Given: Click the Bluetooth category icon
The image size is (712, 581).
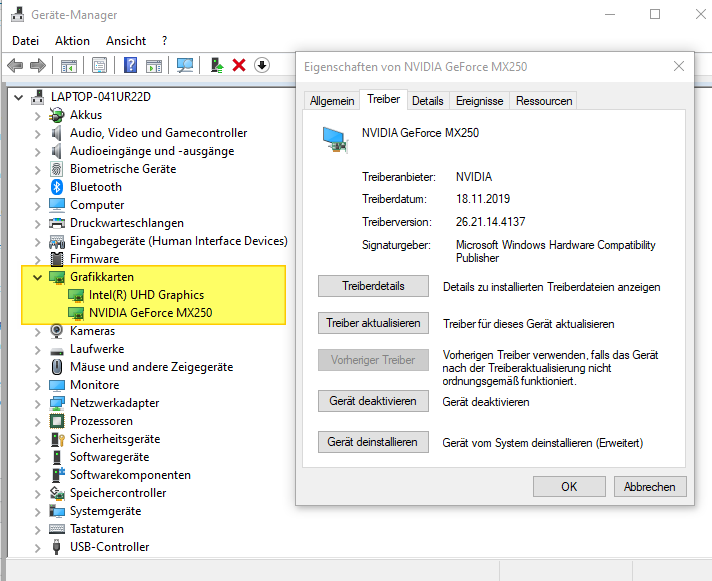Looking at the screenshot, I should tap(57, 187).
